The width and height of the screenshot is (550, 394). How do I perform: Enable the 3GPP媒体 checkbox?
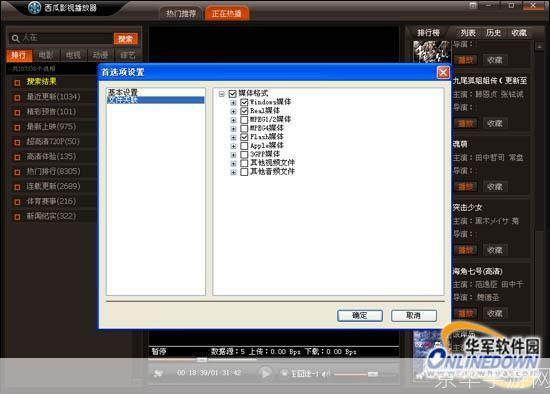coord(244,154)
